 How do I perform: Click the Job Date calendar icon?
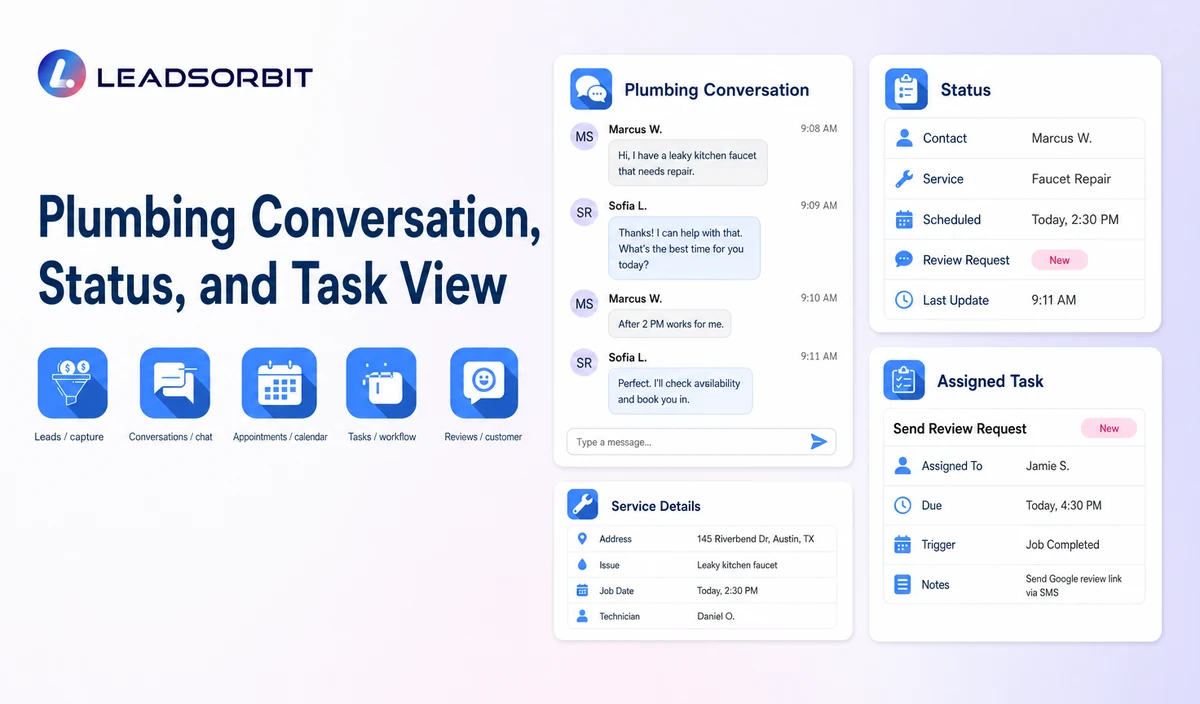[x=582, y=590]
